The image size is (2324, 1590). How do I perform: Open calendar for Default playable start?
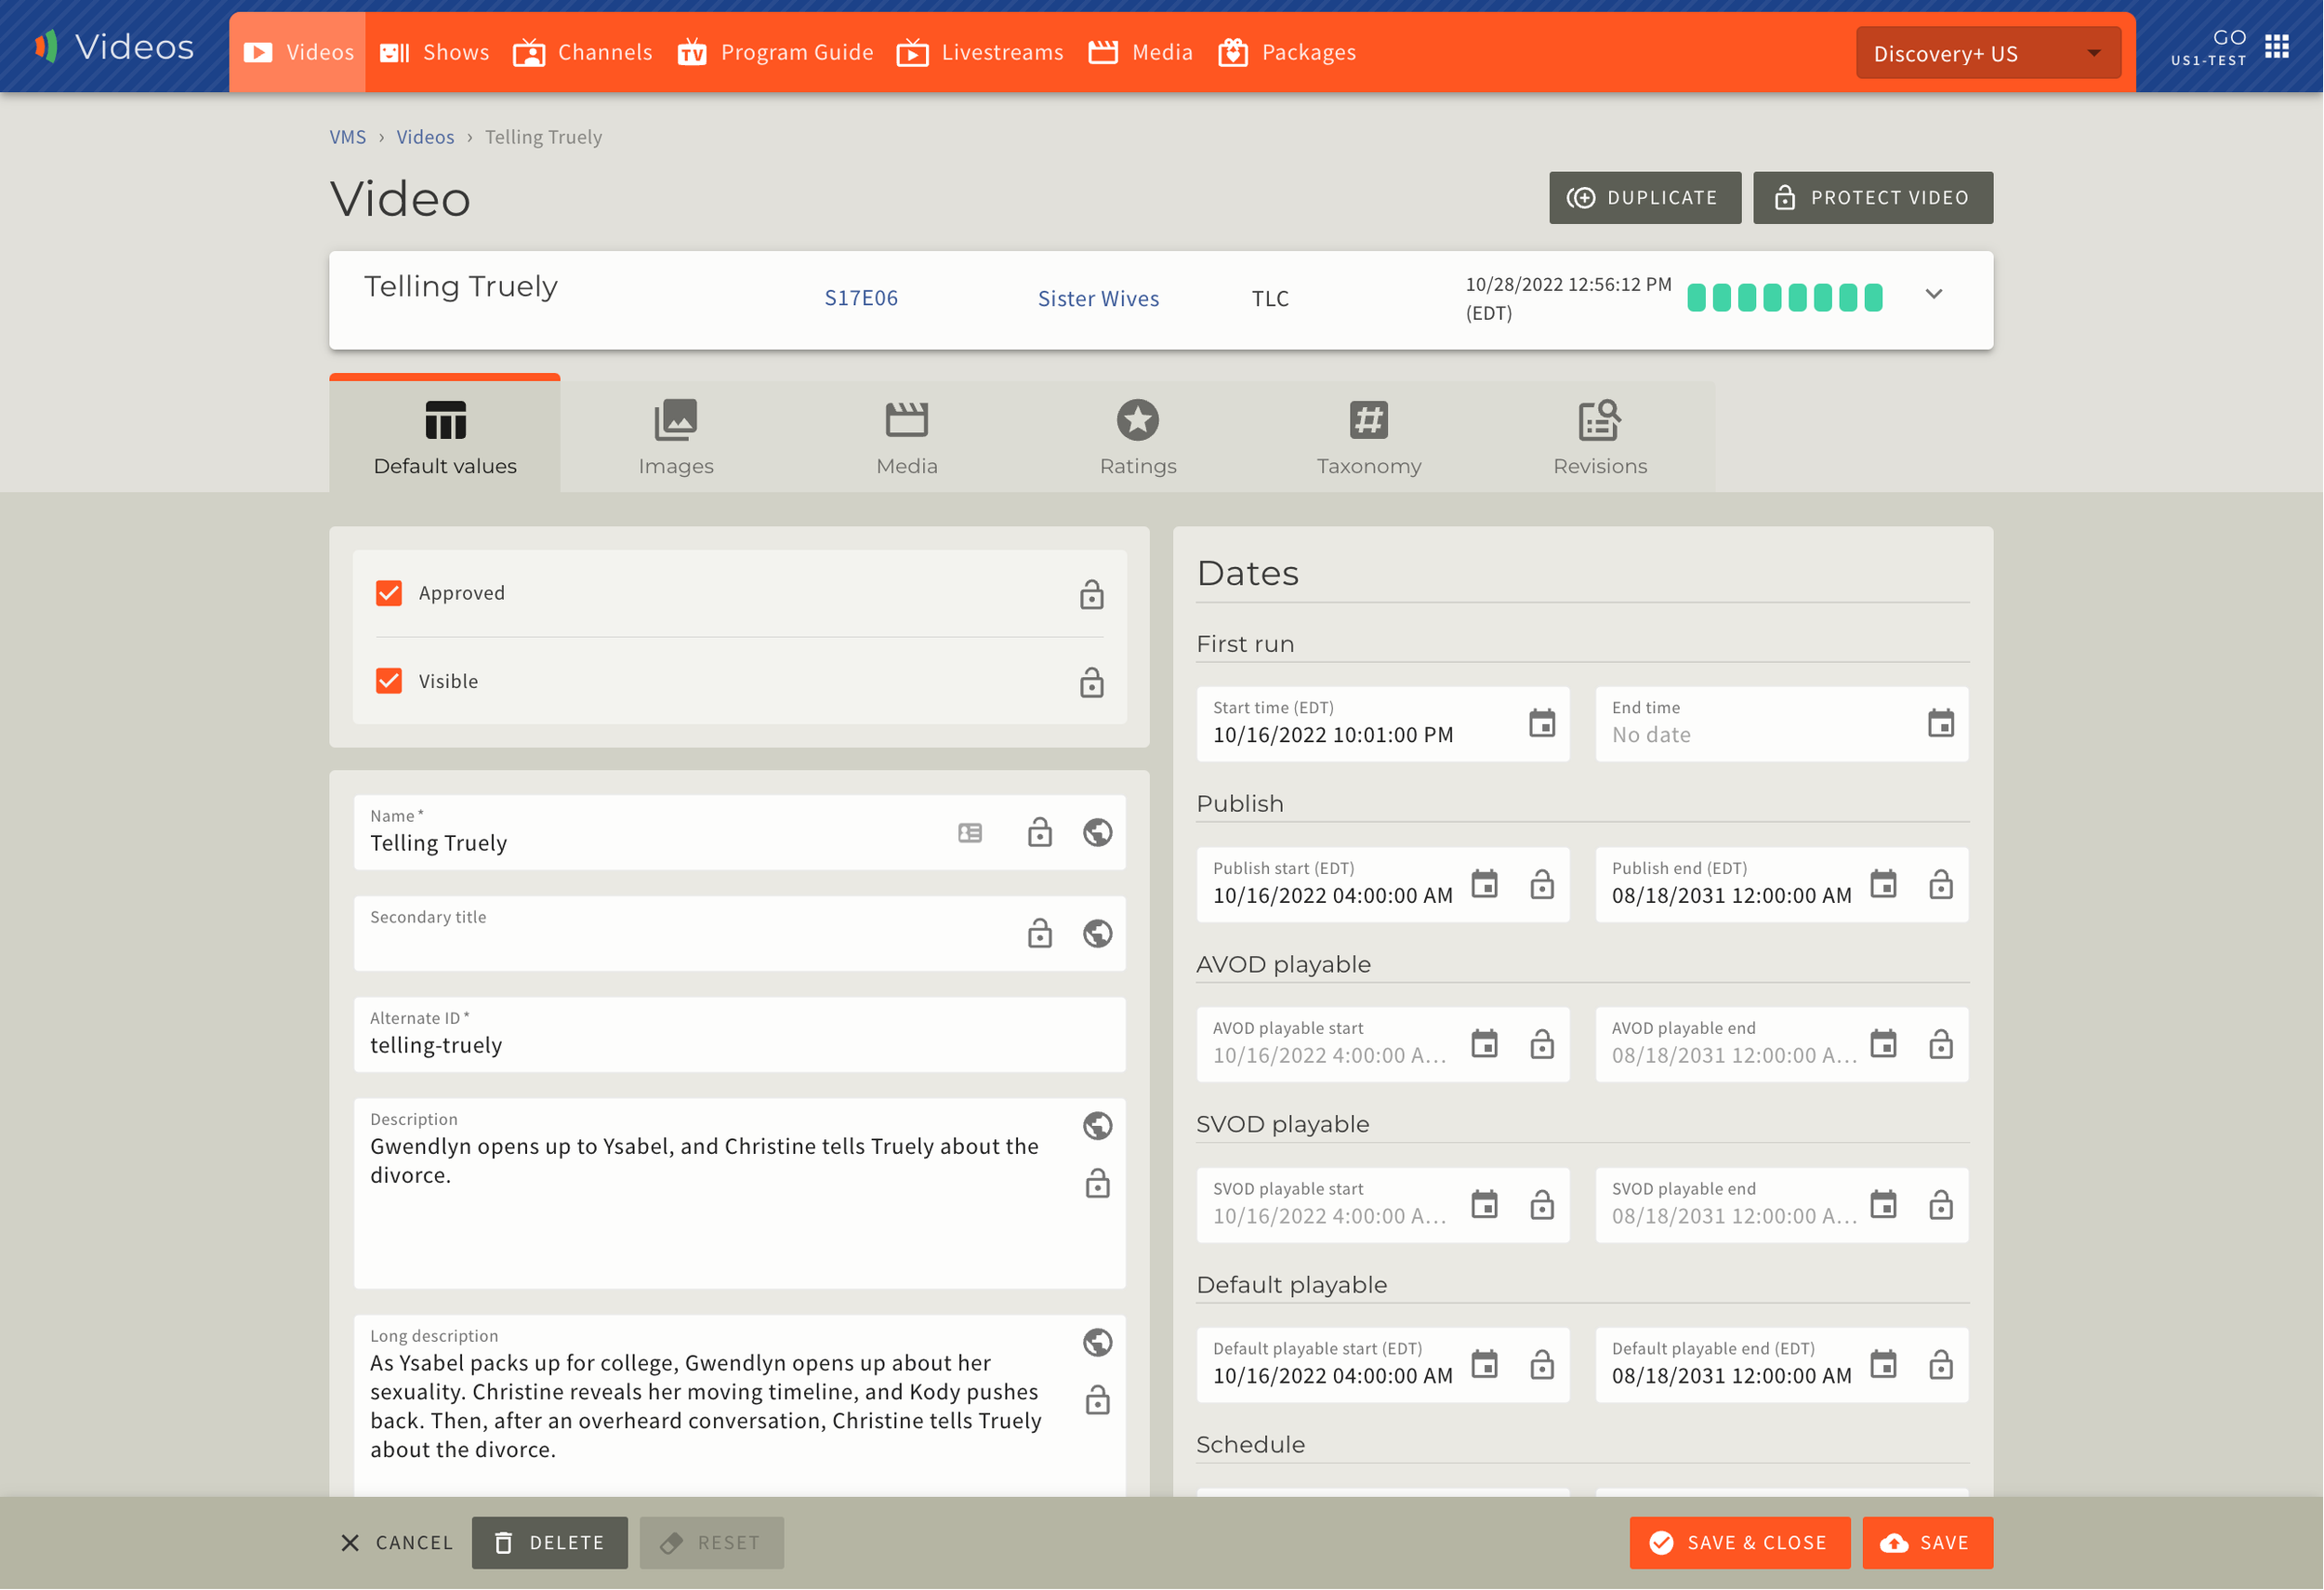click(x=1485, y=1365)
